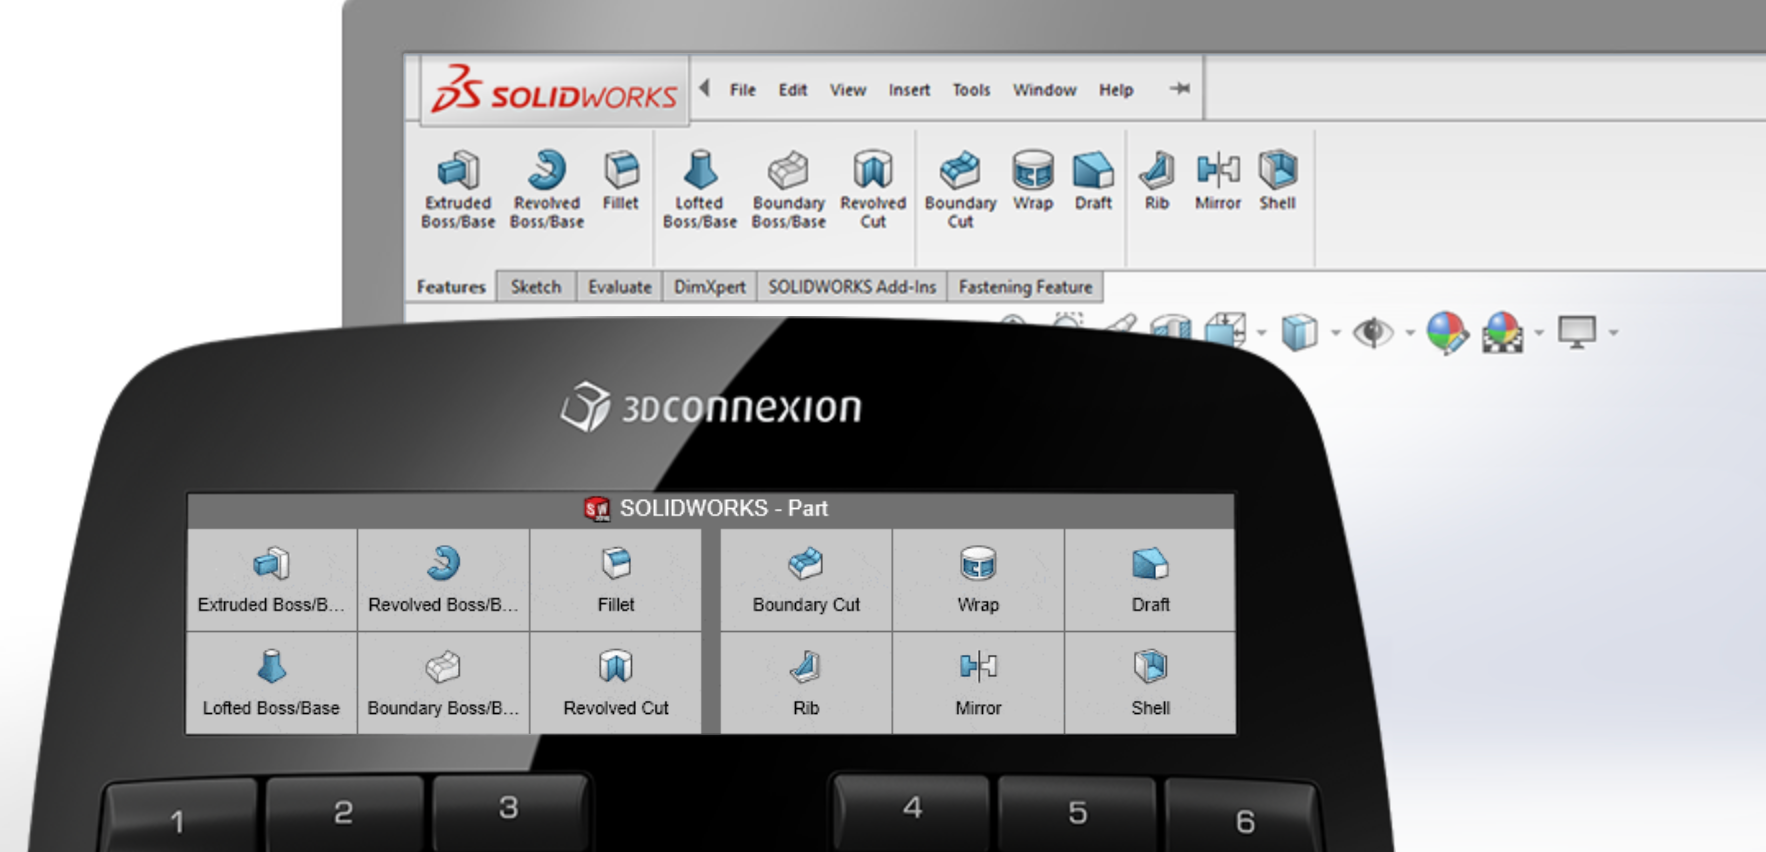Viewport: 1766px width, 852px height.
Task: Tap Revolved Cut on the 3Dconnexion display
Action: 616,683
